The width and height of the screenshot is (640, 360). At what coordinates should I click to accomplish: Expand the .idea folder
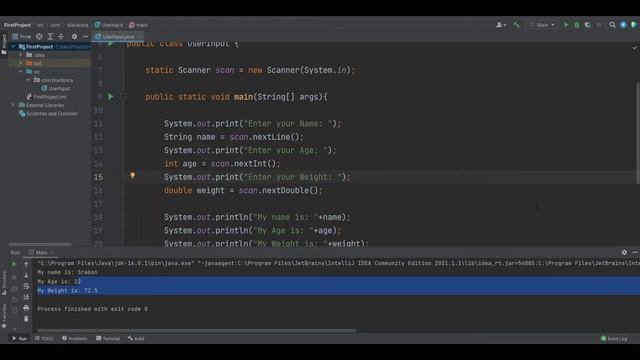(21, 55)
